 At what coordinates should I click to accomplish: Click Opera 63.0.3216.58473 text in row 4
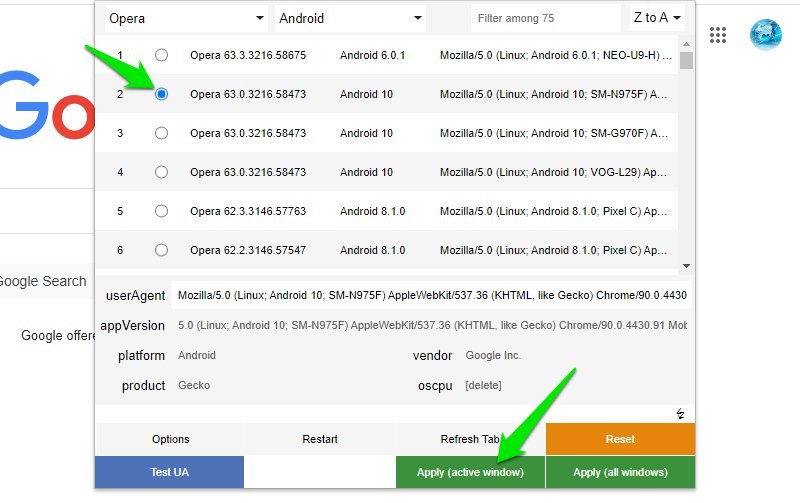248,172
